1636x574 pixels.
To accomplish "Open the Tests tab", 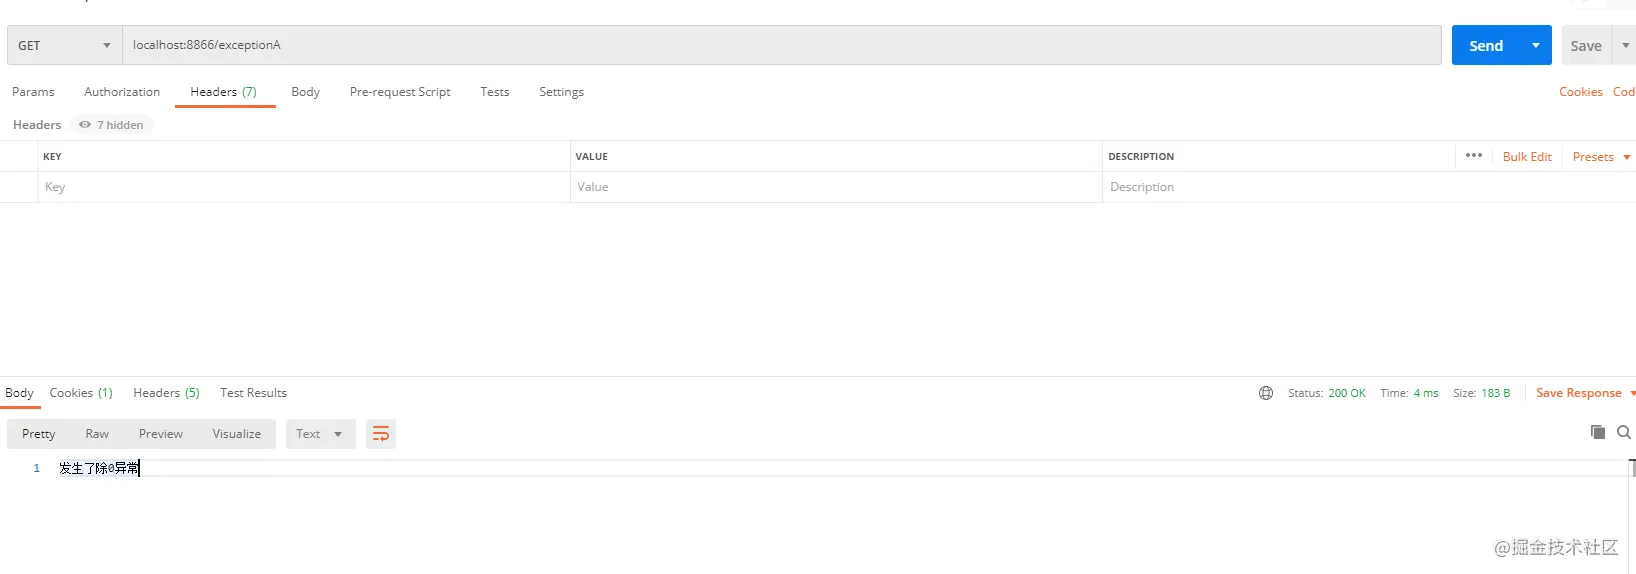I will (494, 92).
